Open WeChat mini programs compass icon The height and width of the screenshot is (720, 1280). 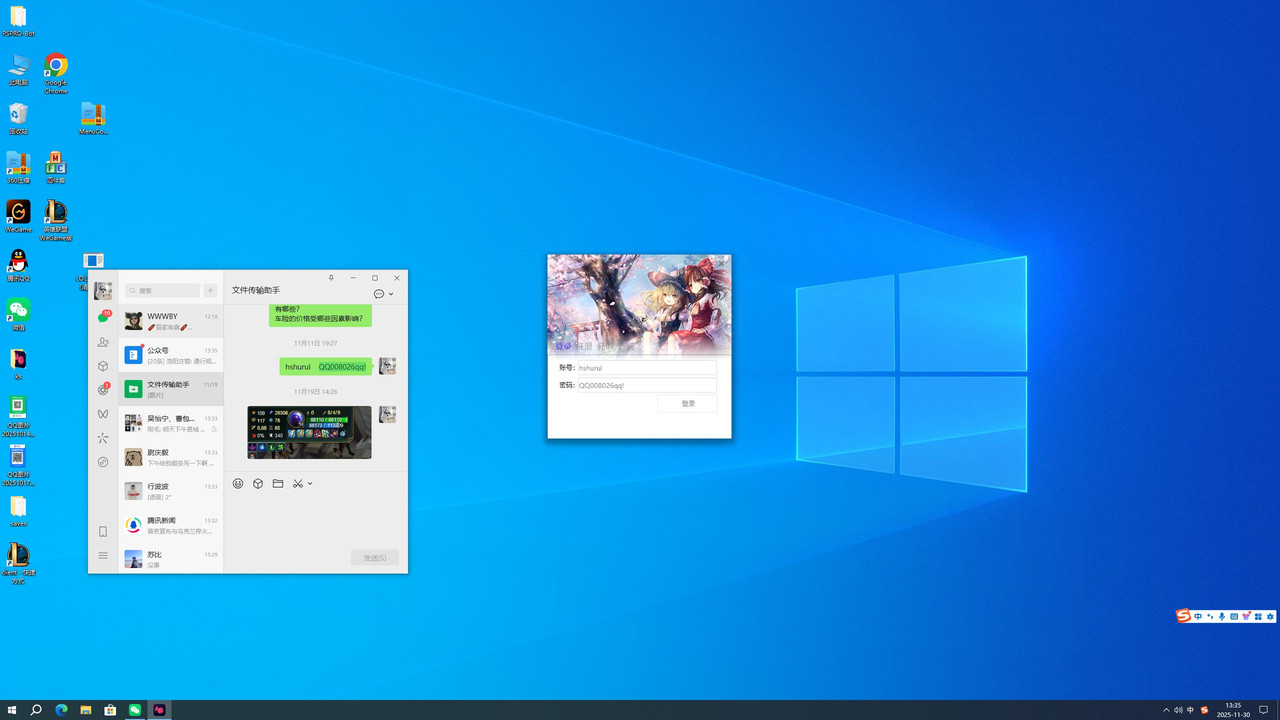click(103, 462)
